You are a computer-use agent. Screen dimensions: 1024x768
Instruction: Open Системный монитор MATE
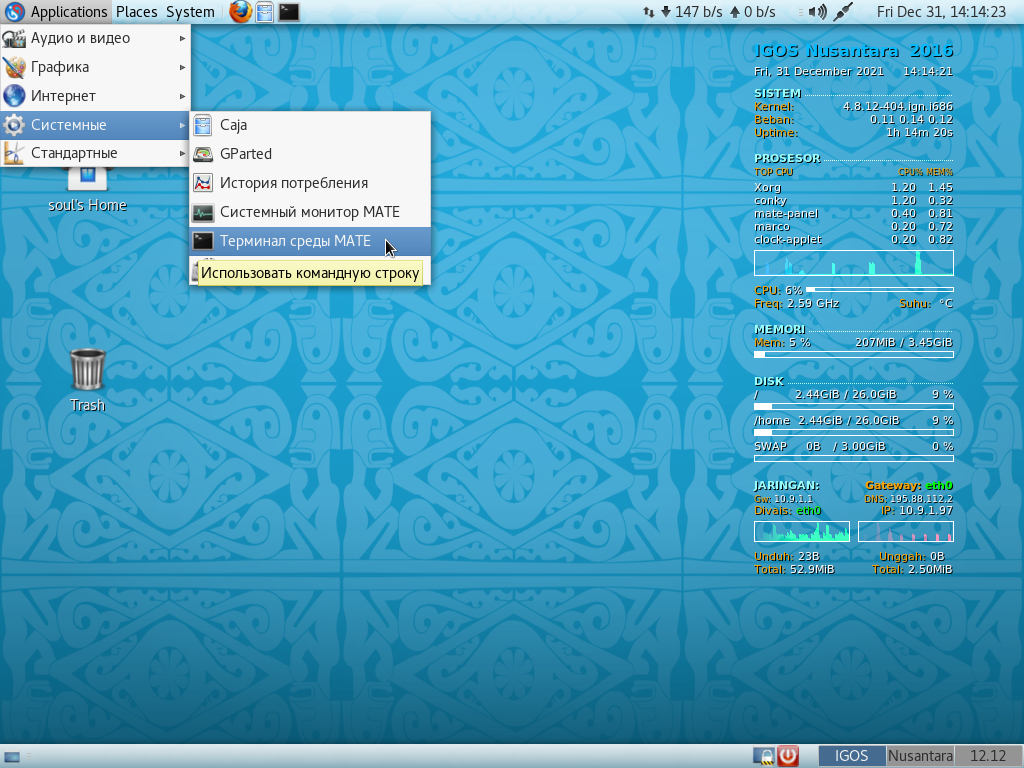(x=310, y=212)
